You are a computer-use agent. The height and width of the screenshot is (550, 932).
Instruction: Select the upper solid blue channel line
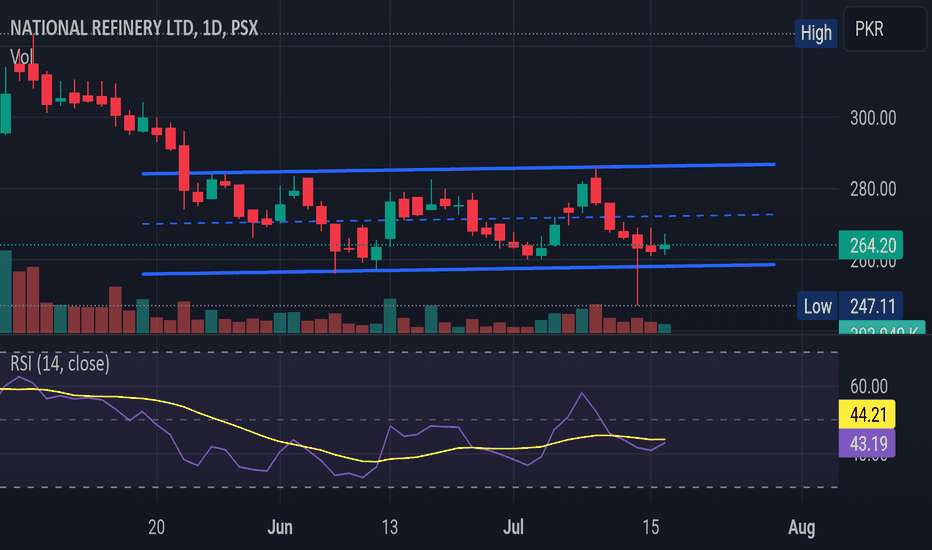[458, 169]
